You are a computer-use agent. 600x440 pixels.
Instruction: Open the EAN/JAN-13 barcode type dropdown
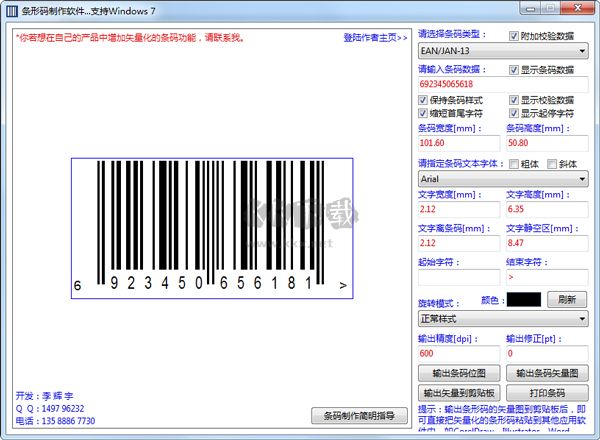pyautogui.click(x=503, y=51)
